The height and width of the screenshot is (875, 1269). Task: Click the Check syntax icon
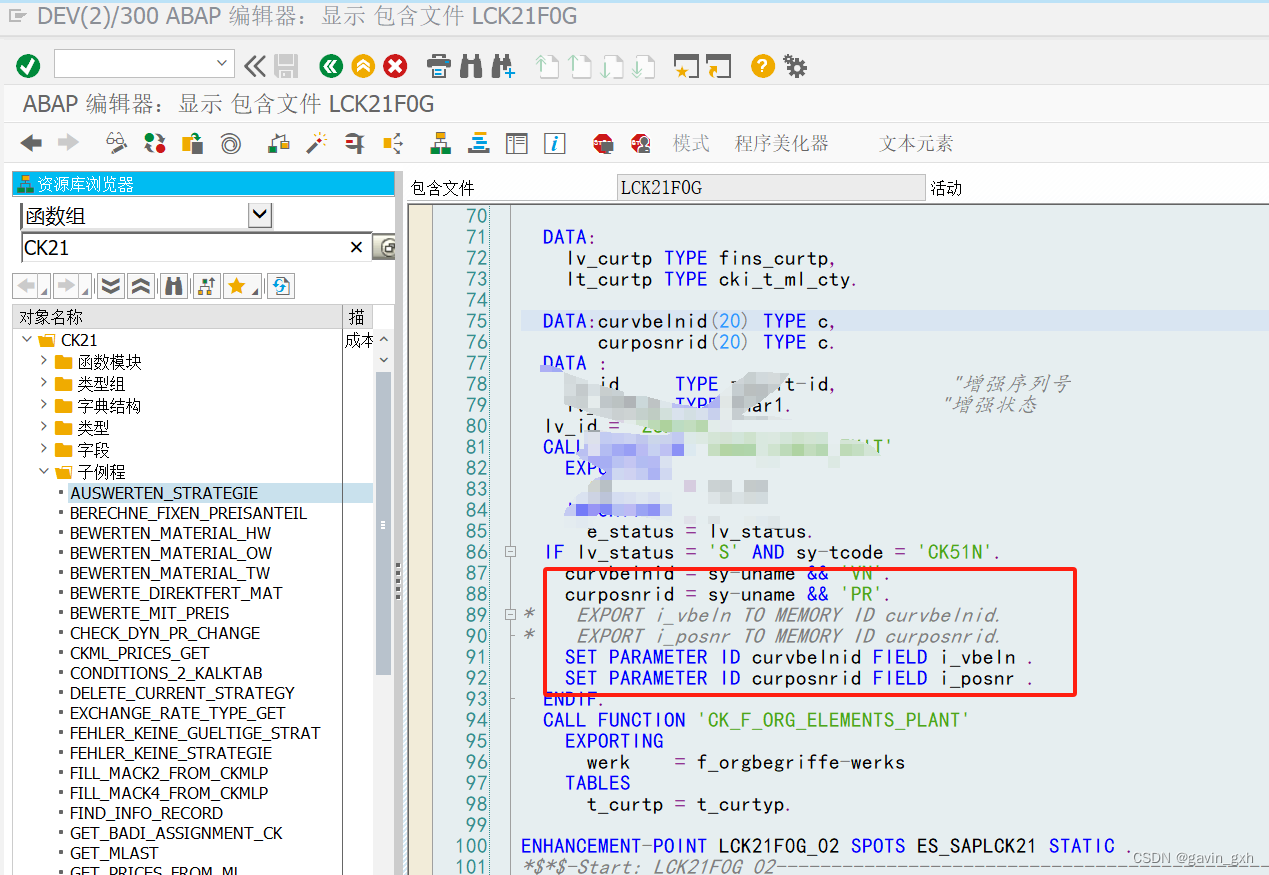click(x=279, y=143)
